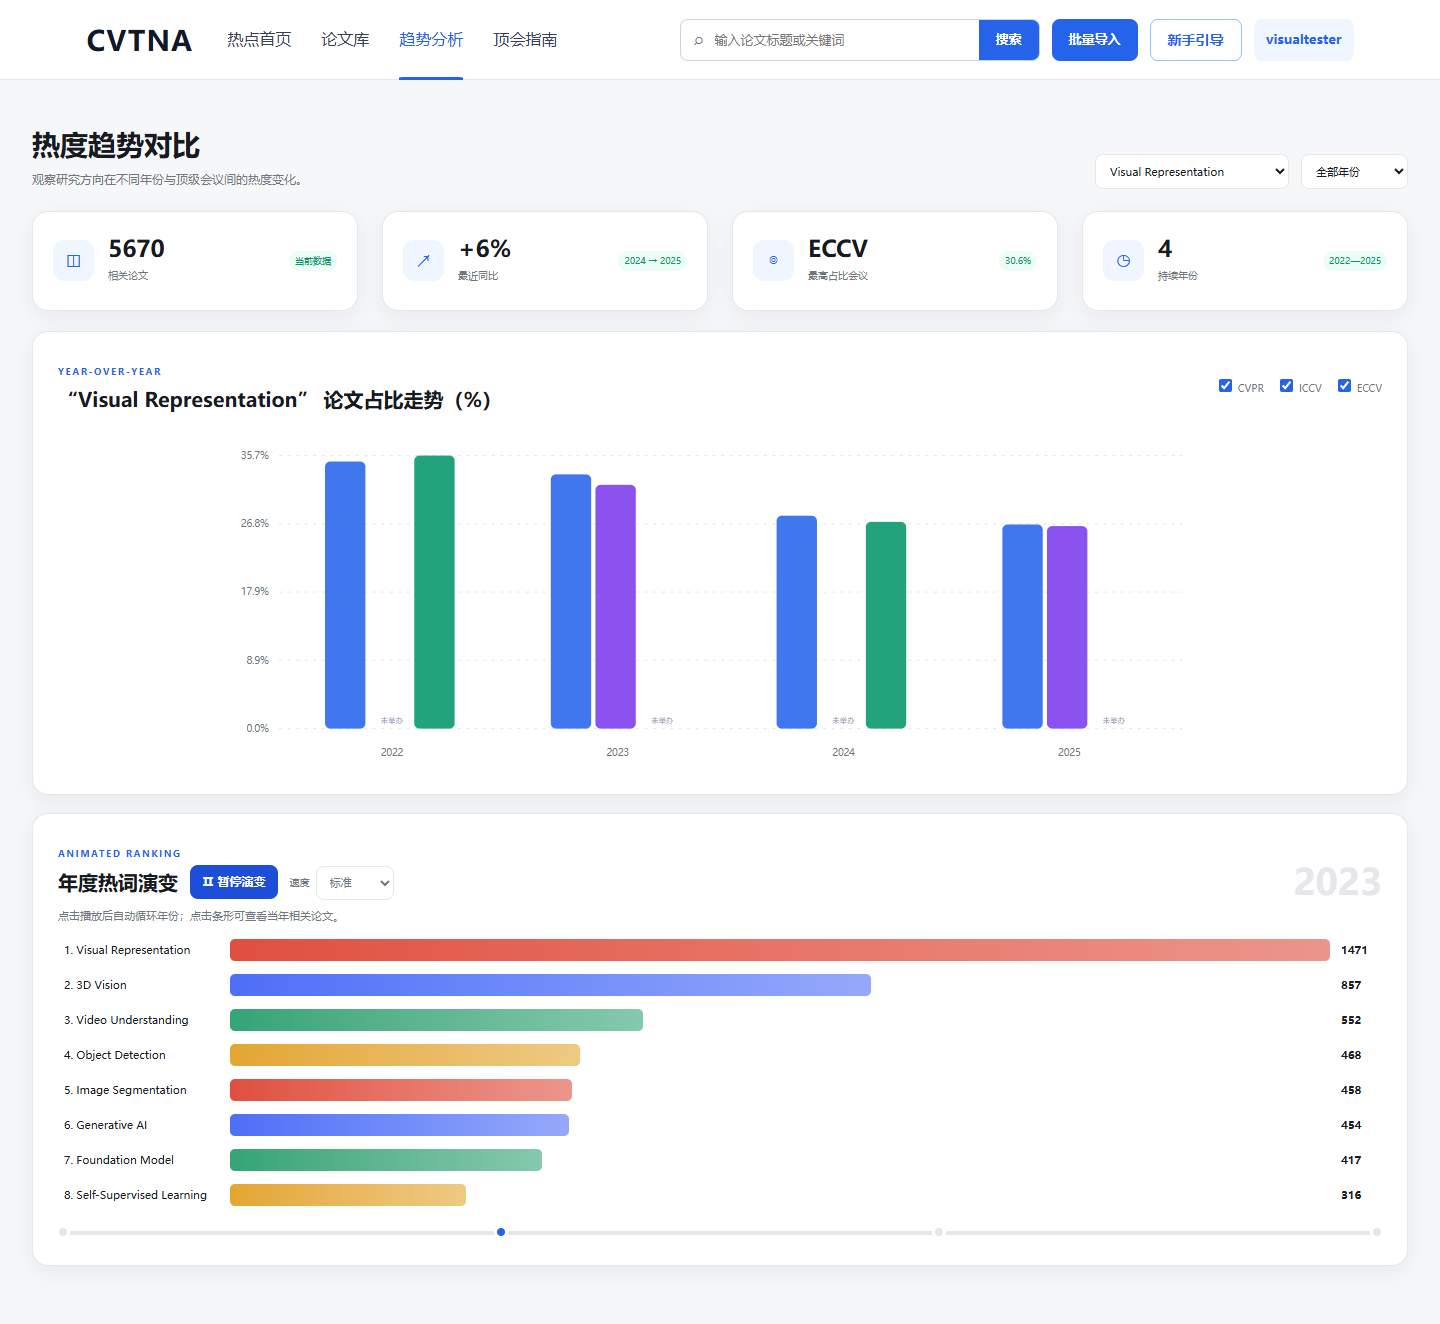Uncheck the CVPR legend checkbox

point(1225,386)
